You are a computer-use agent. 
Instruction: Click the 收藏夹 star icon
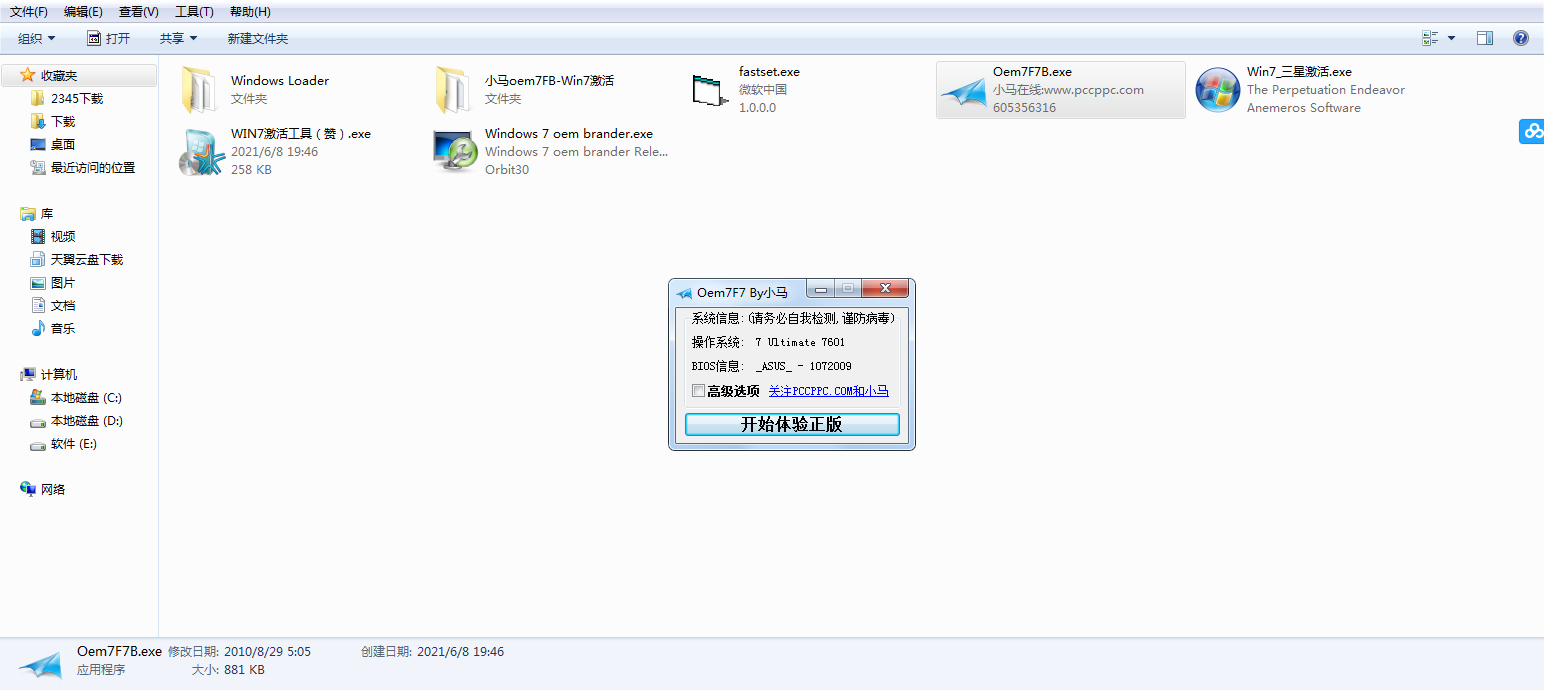(x=28, y=75)
